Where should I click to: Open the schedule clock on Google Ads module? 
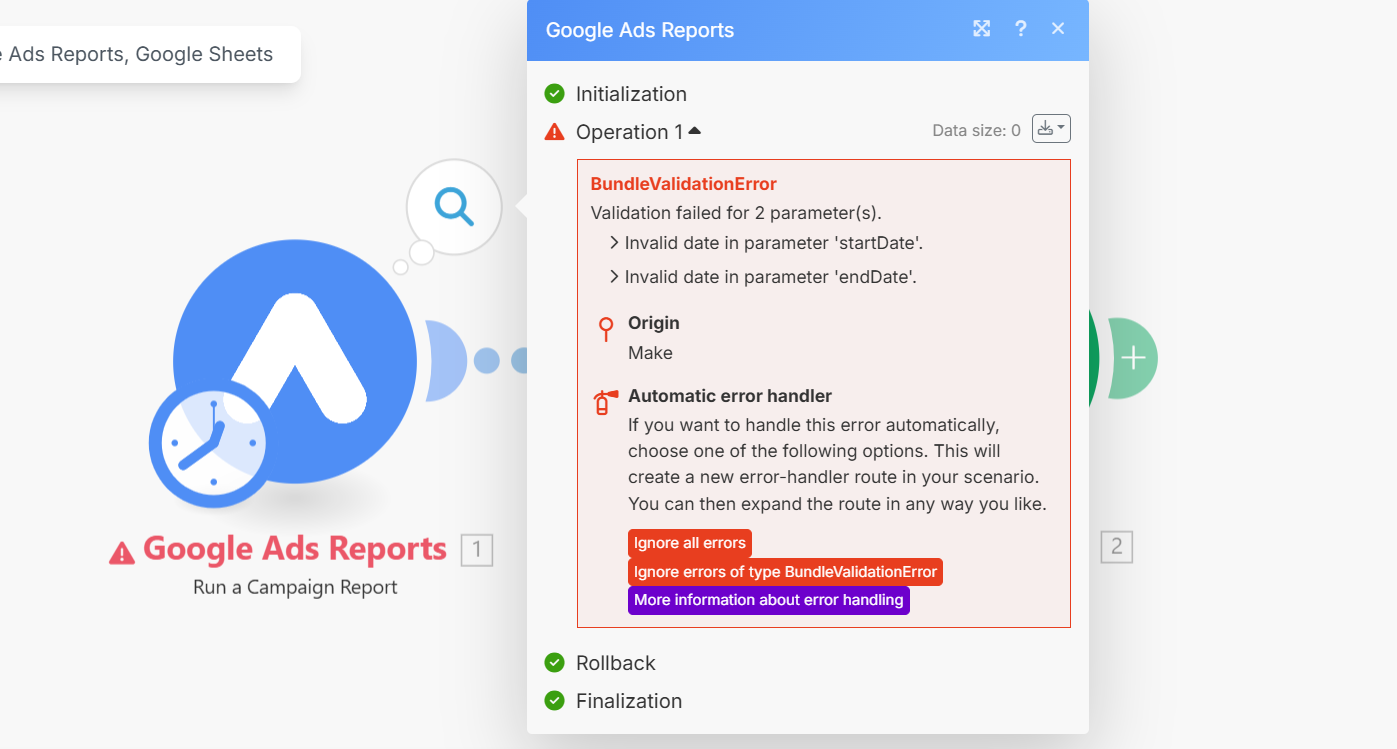(211, 441)
